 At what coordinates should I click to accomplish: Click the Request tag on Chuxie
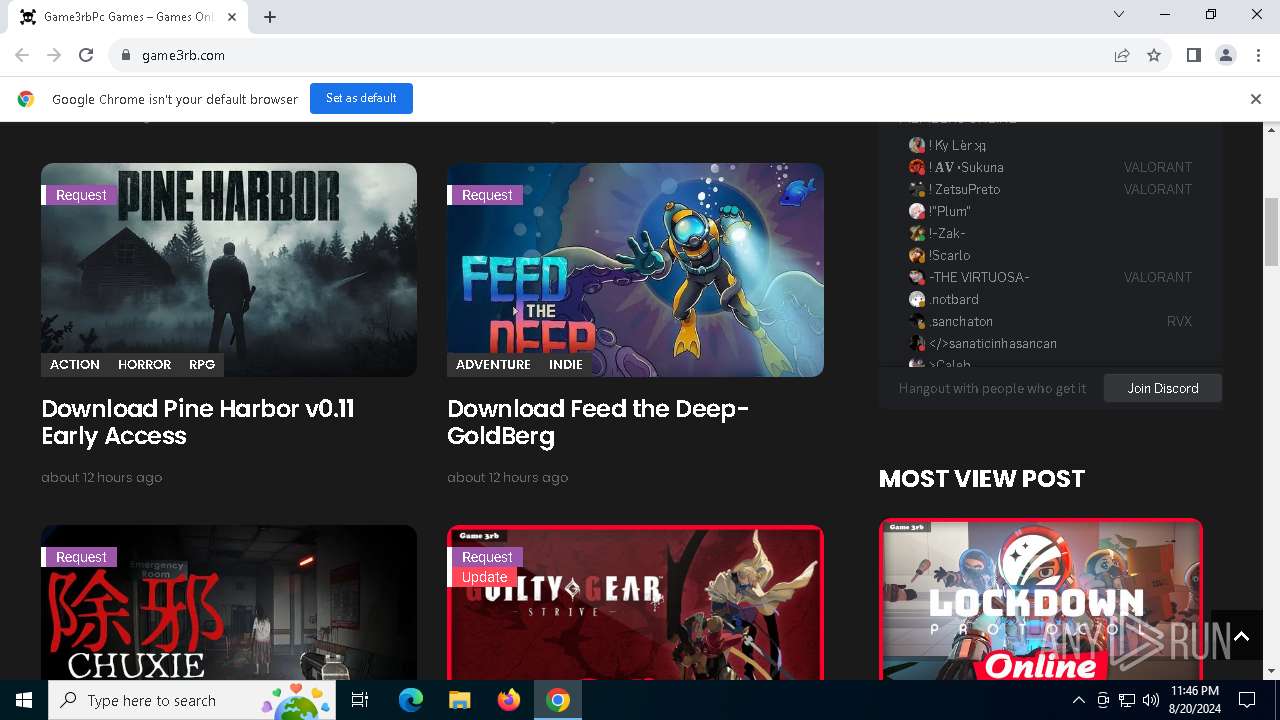(79, 557)
